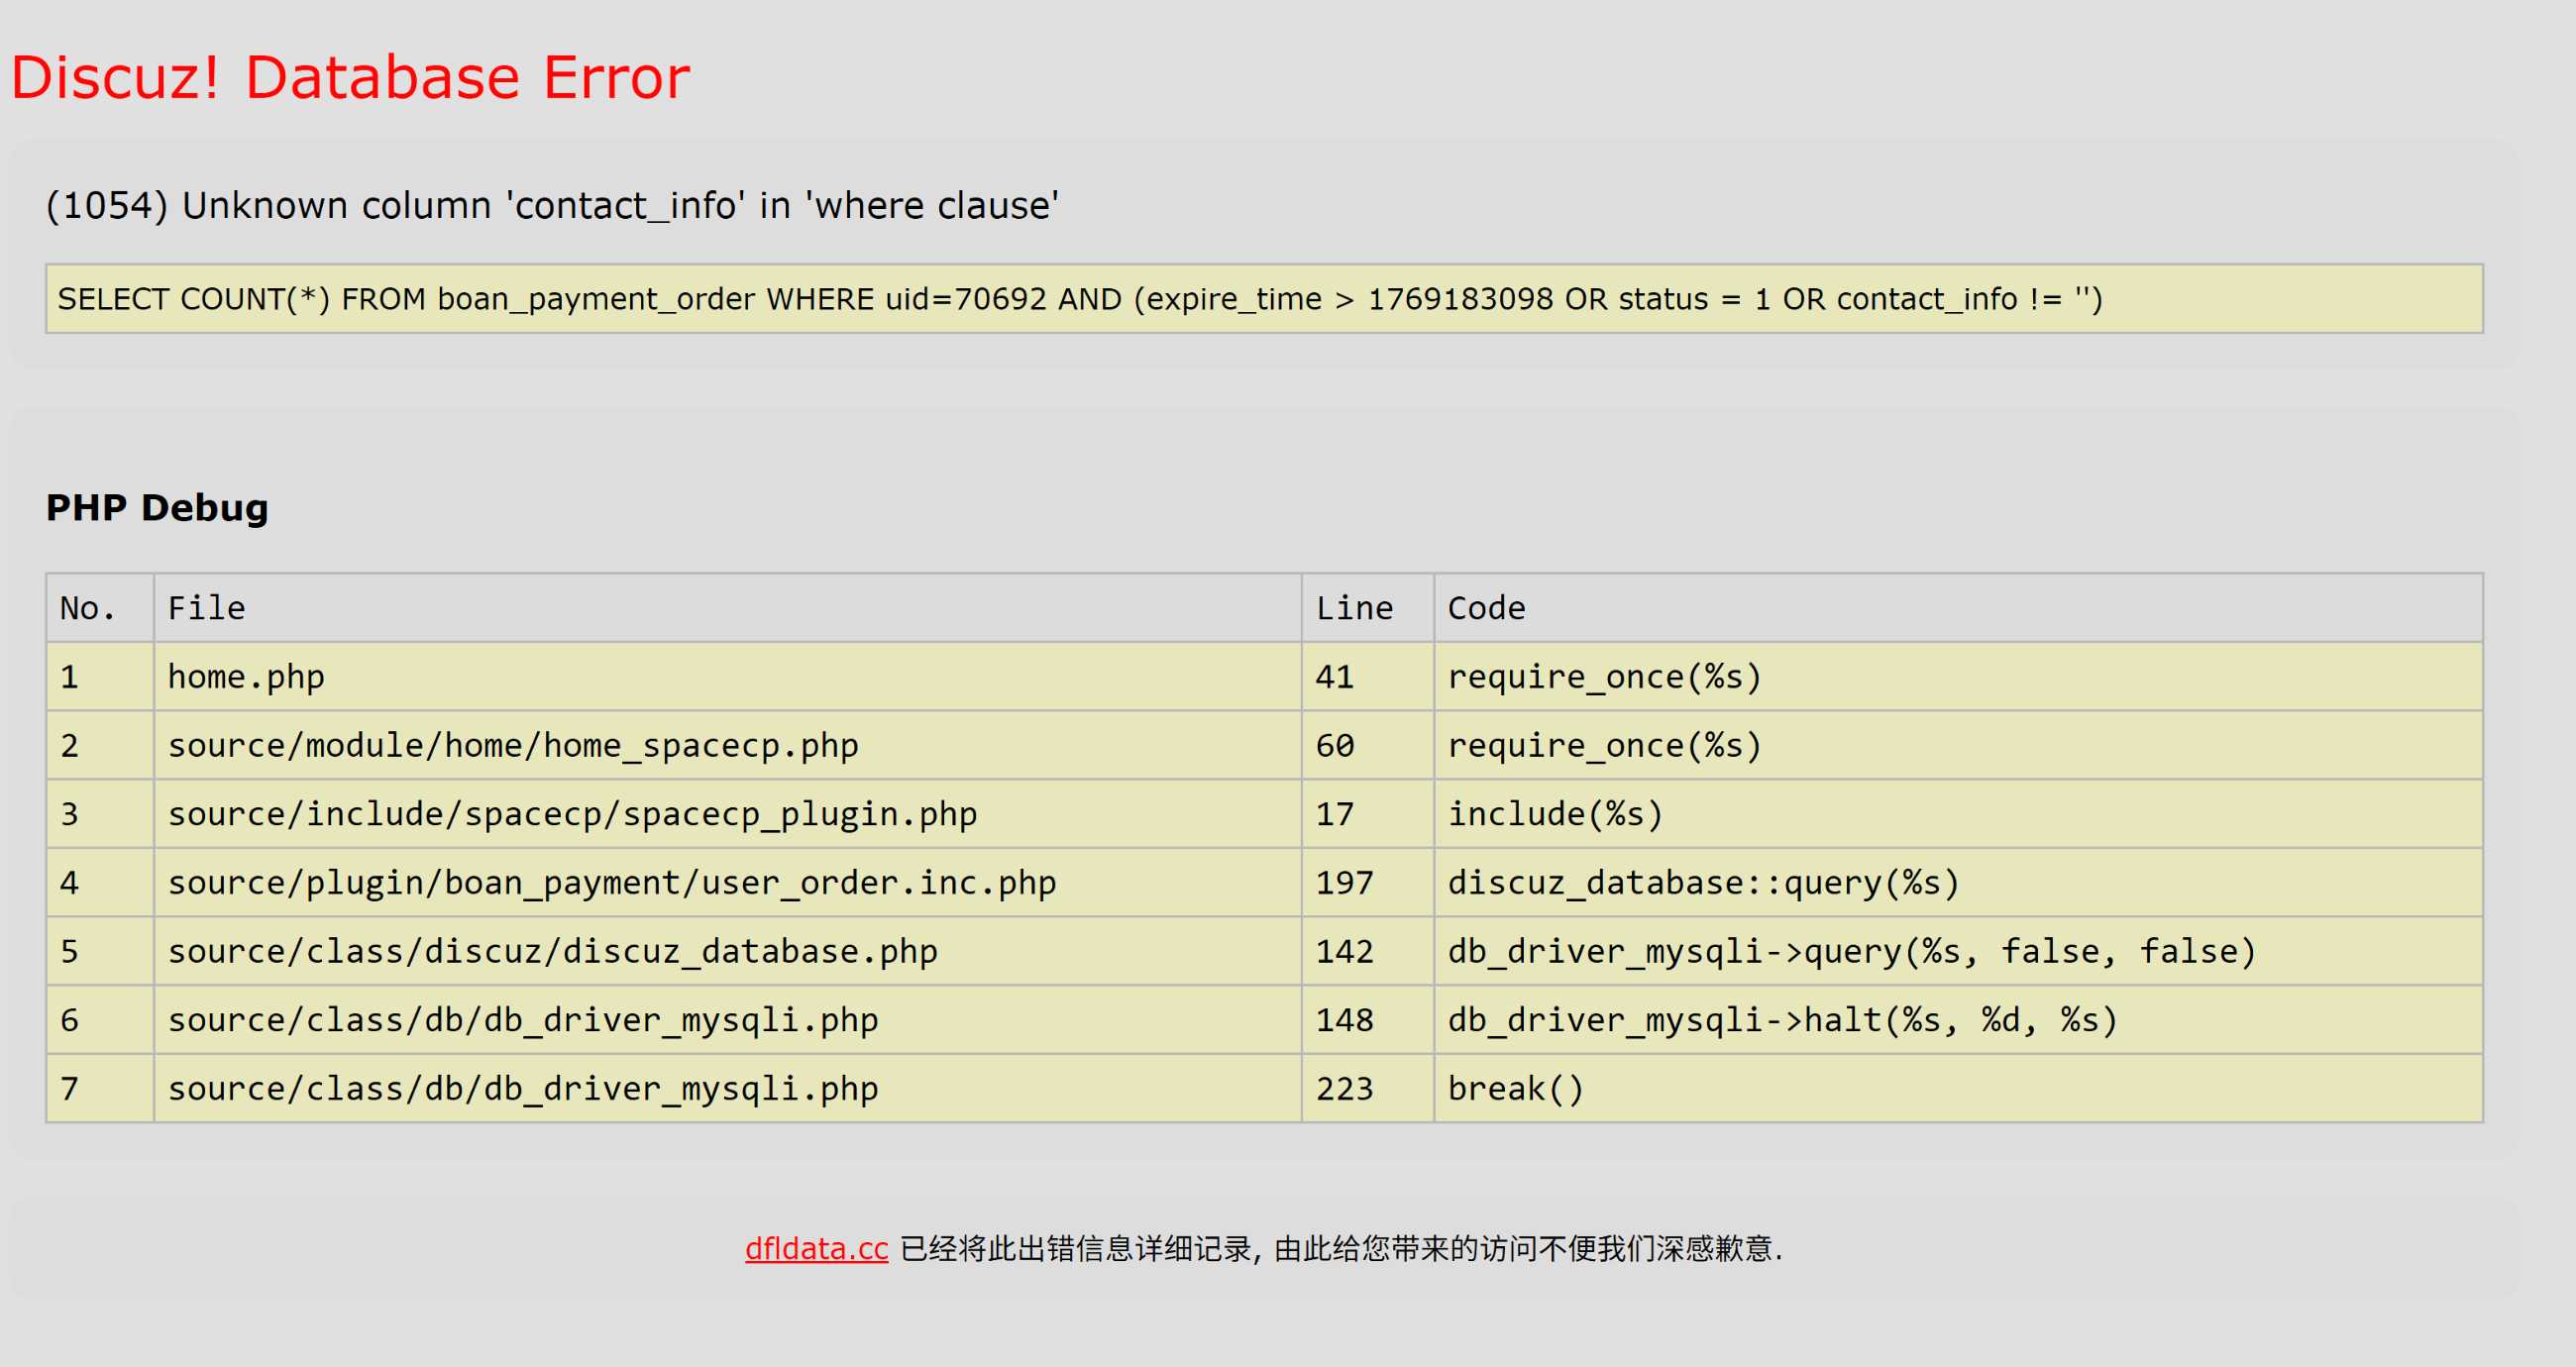Viewport: 2576px width, 1367px height.
Task: Click the home.php file cell
Action: [x=246, y=677]
